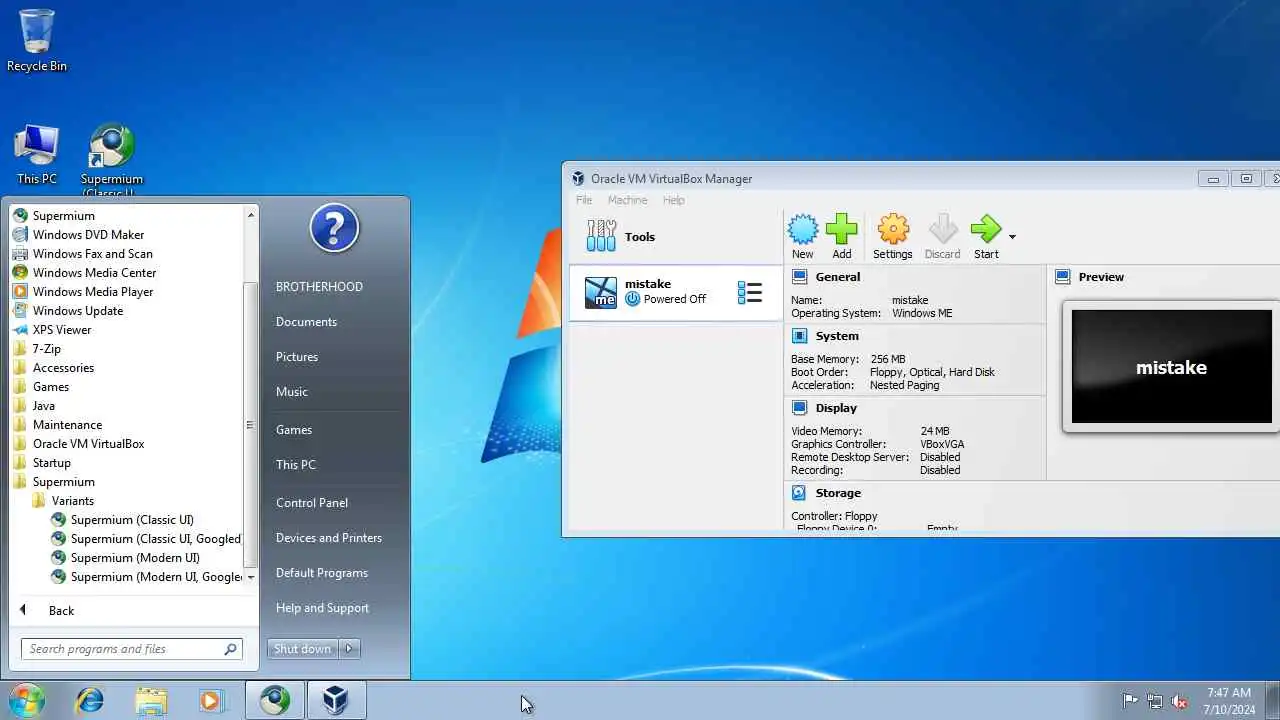Open This PC from Start menu
The width and height of the screenshot is (1280, 720).
pyautogui.click(x=296, y=464)
